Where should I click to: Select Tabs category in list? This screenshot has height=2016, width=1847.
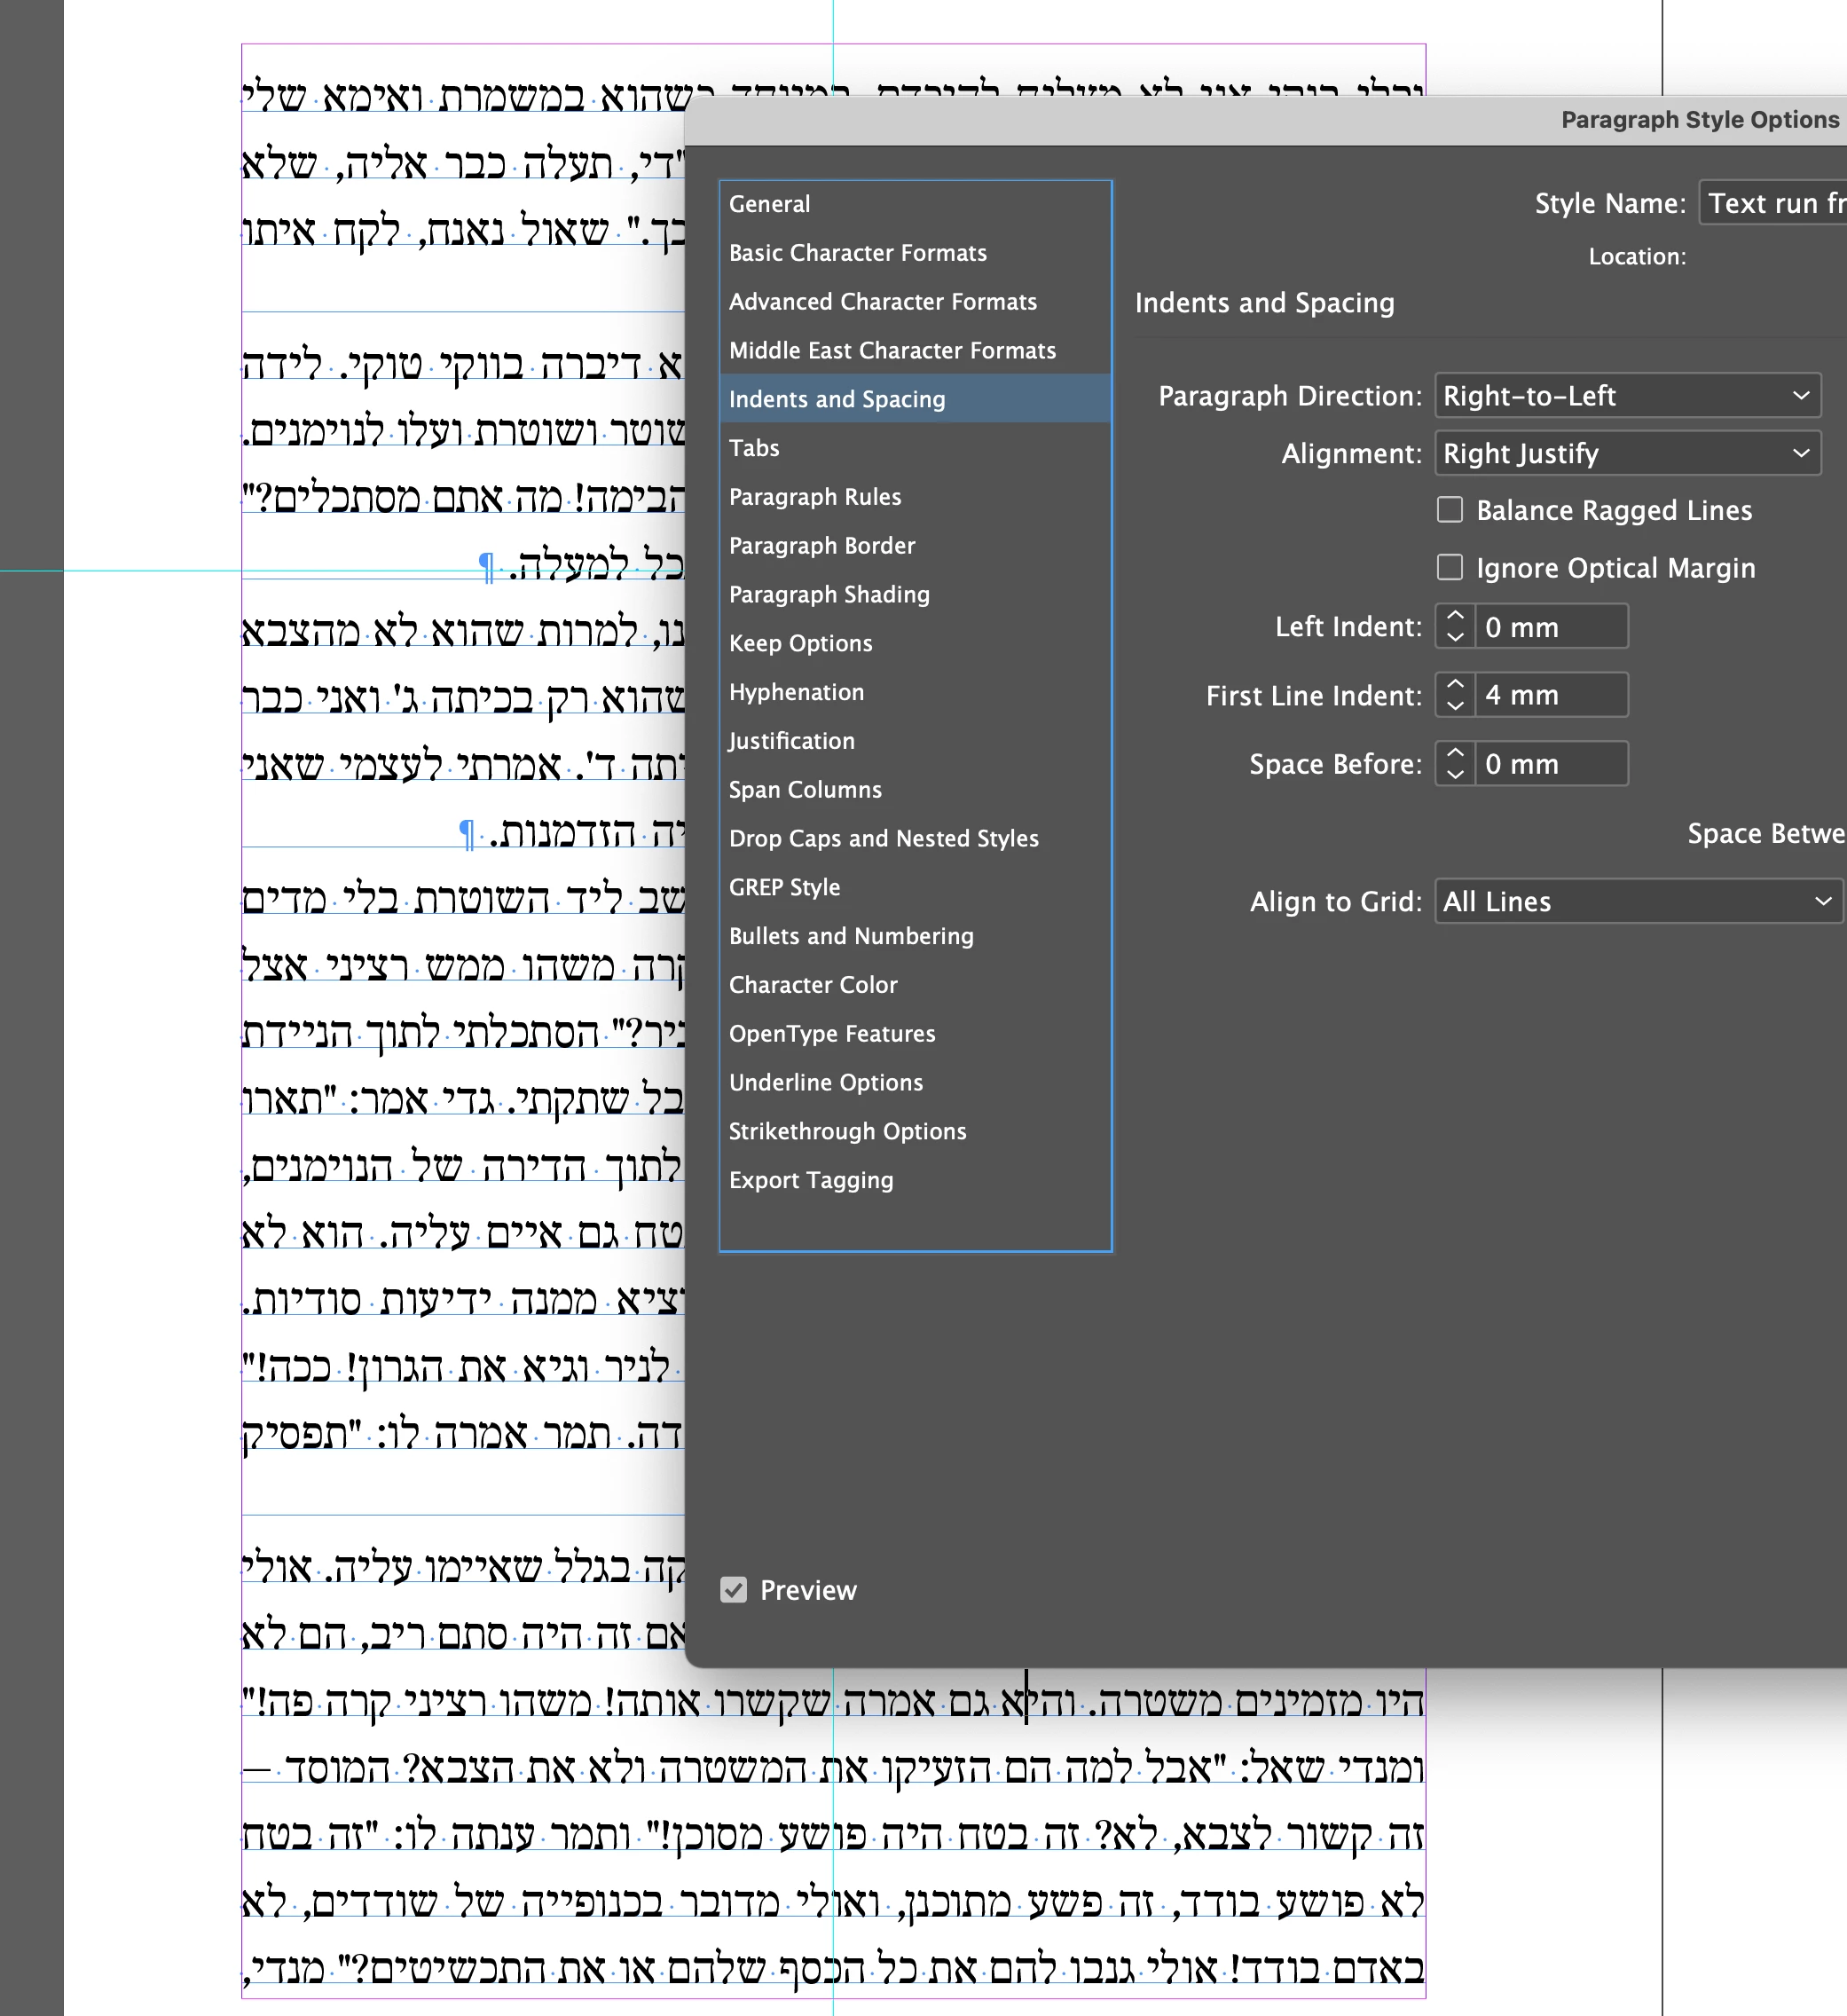(754, 448)
